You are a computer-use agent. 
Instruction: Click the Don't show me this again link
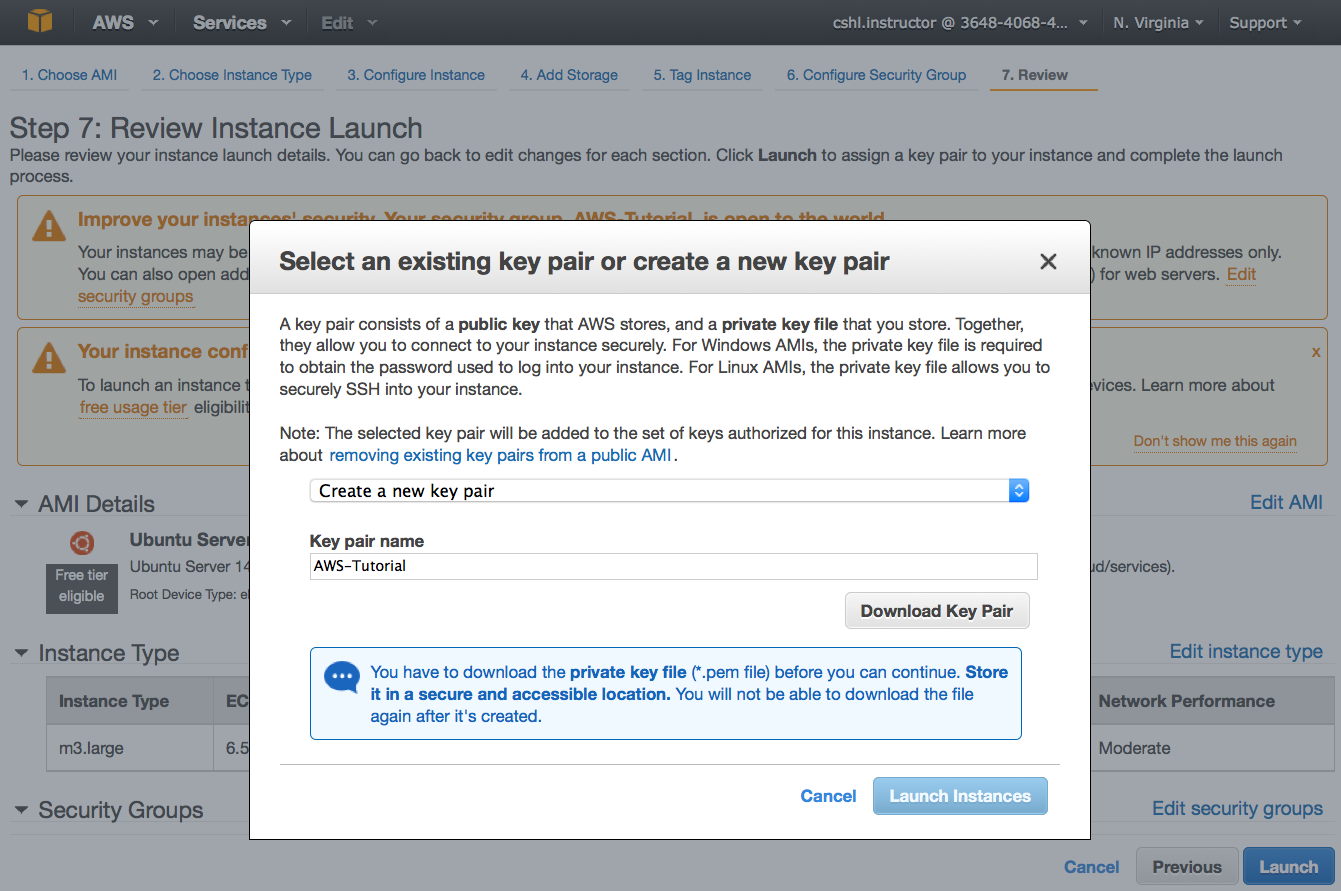point(1215,441)
